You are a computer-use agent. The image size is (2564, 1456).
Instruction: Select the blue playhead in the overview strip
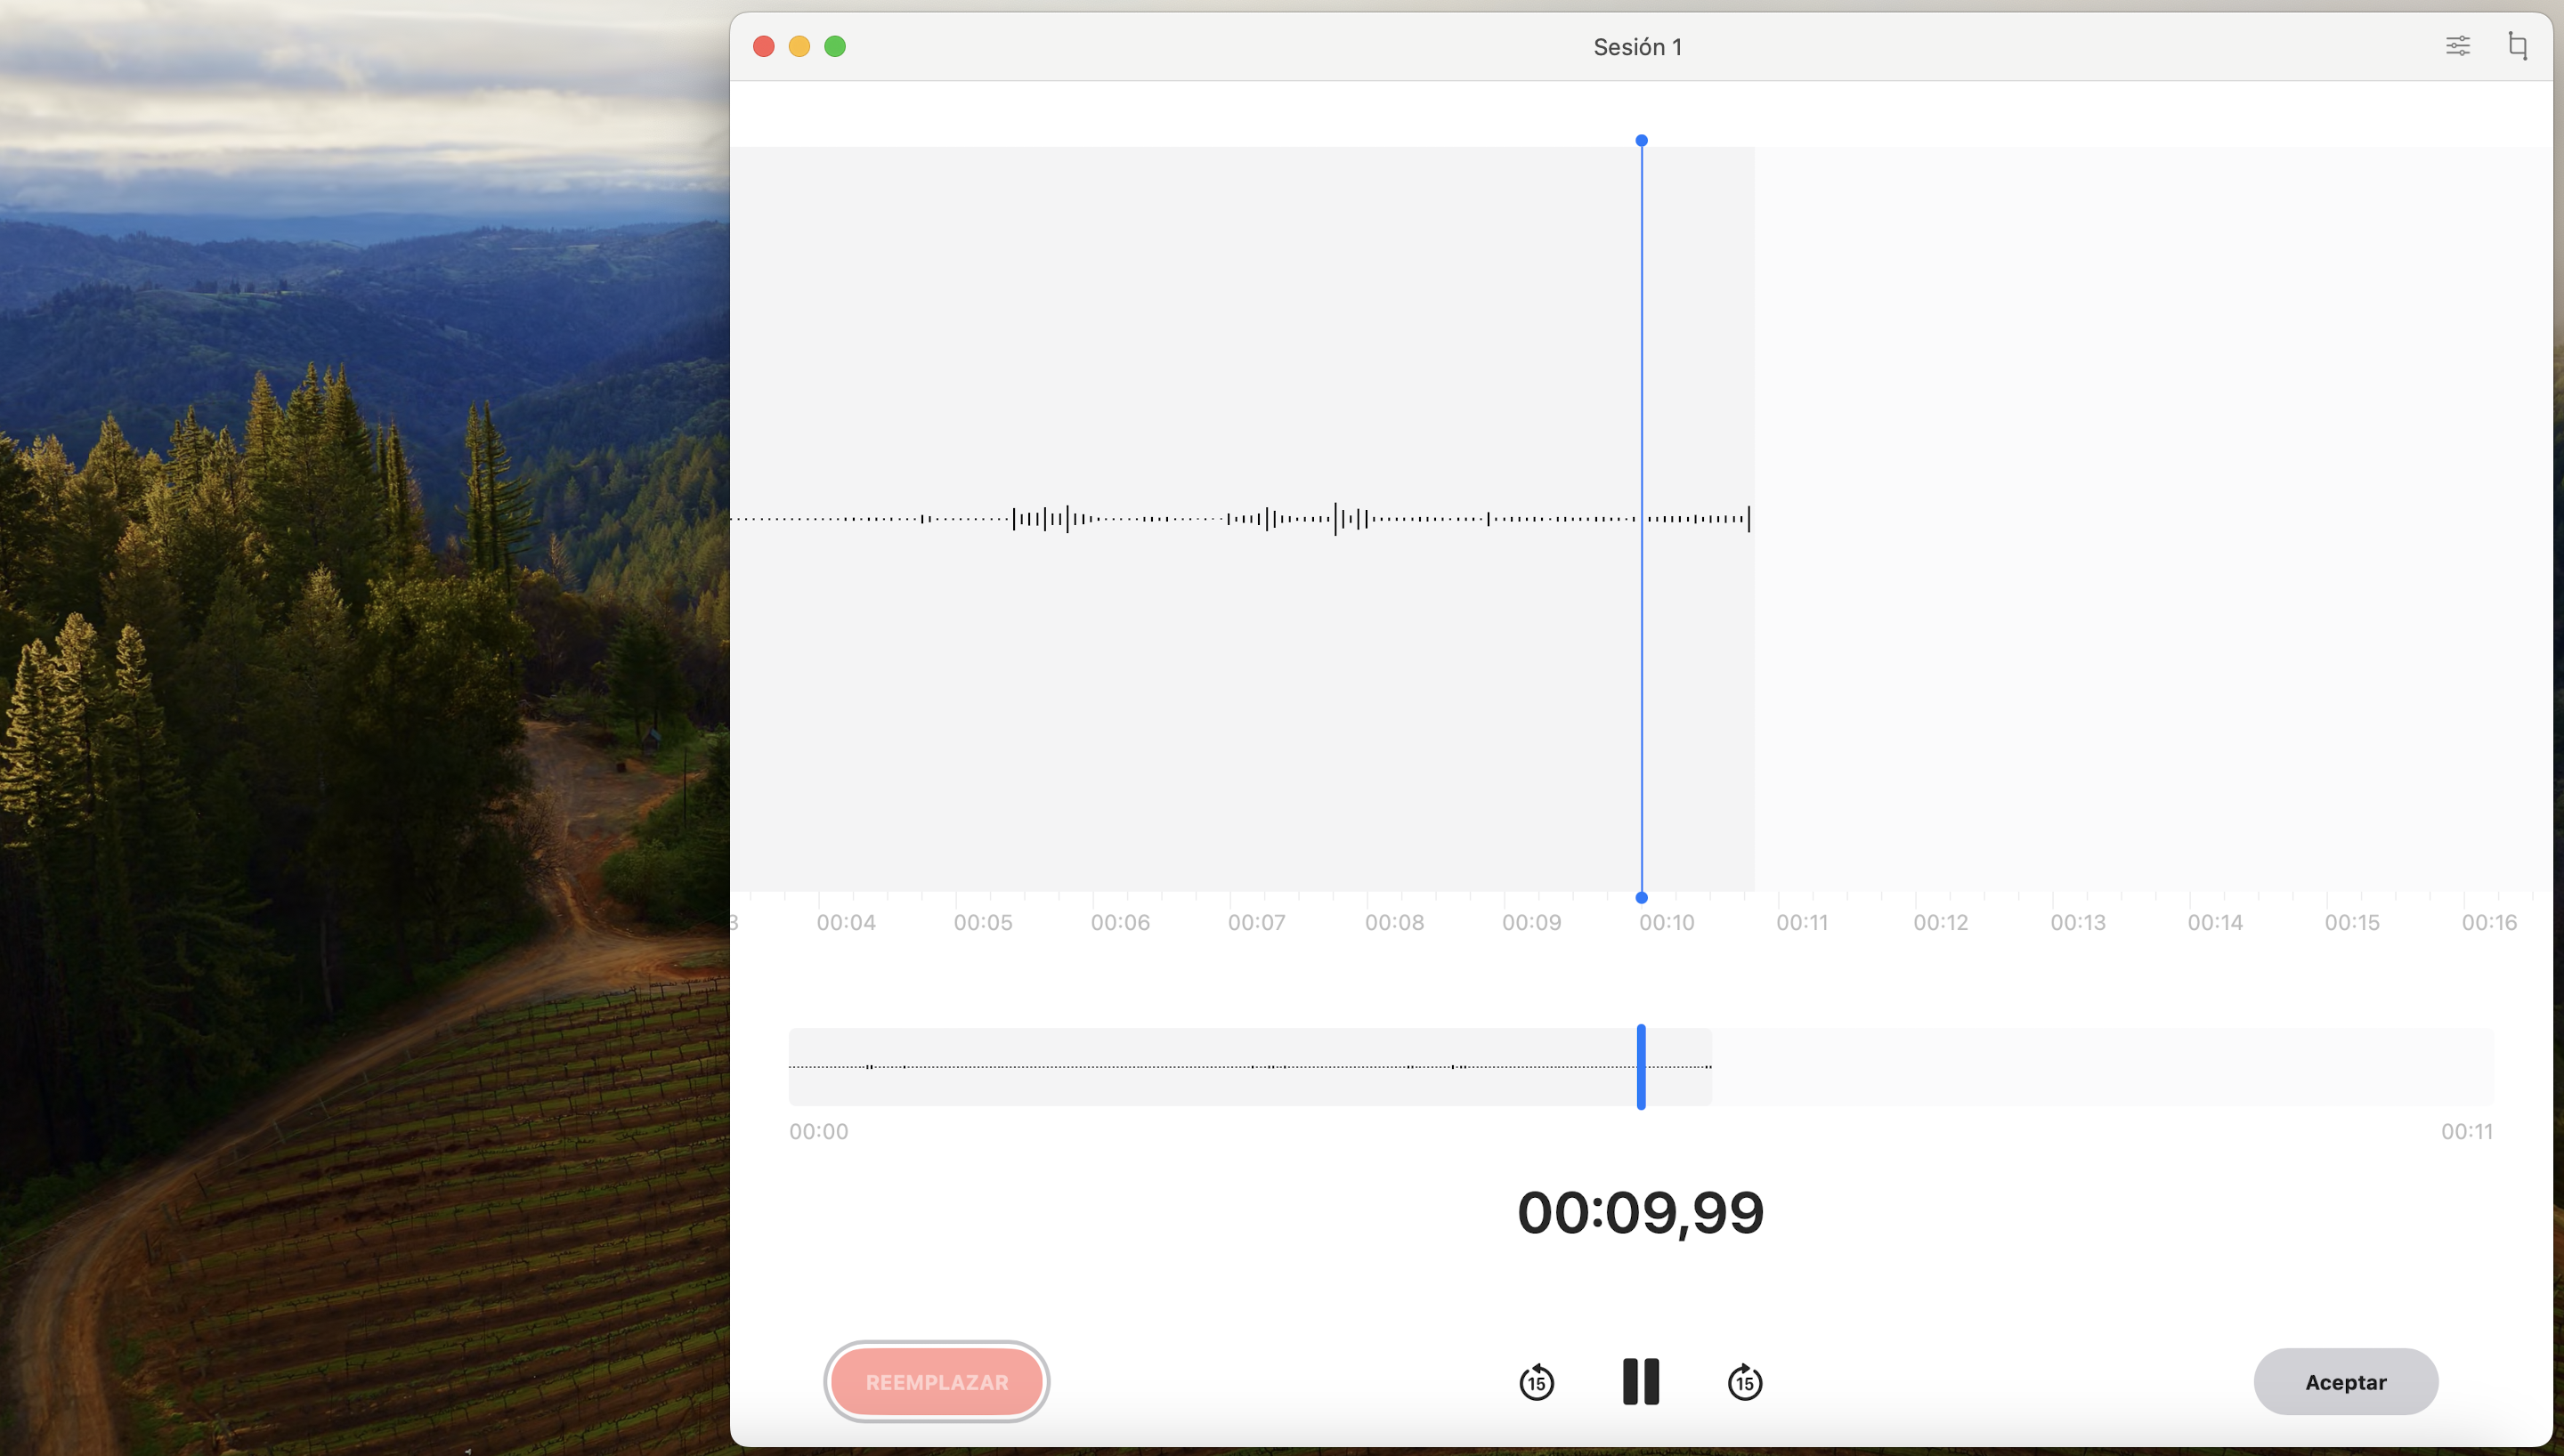tap(1640, 1067)
